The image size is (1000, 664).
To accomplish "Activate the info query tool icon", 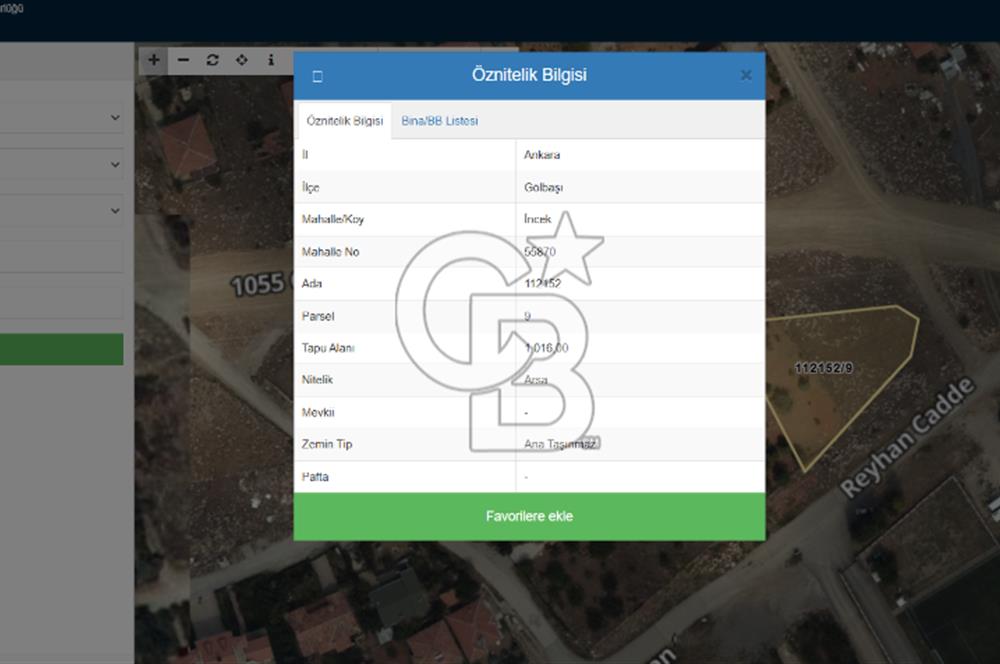I will pos(271,60).
